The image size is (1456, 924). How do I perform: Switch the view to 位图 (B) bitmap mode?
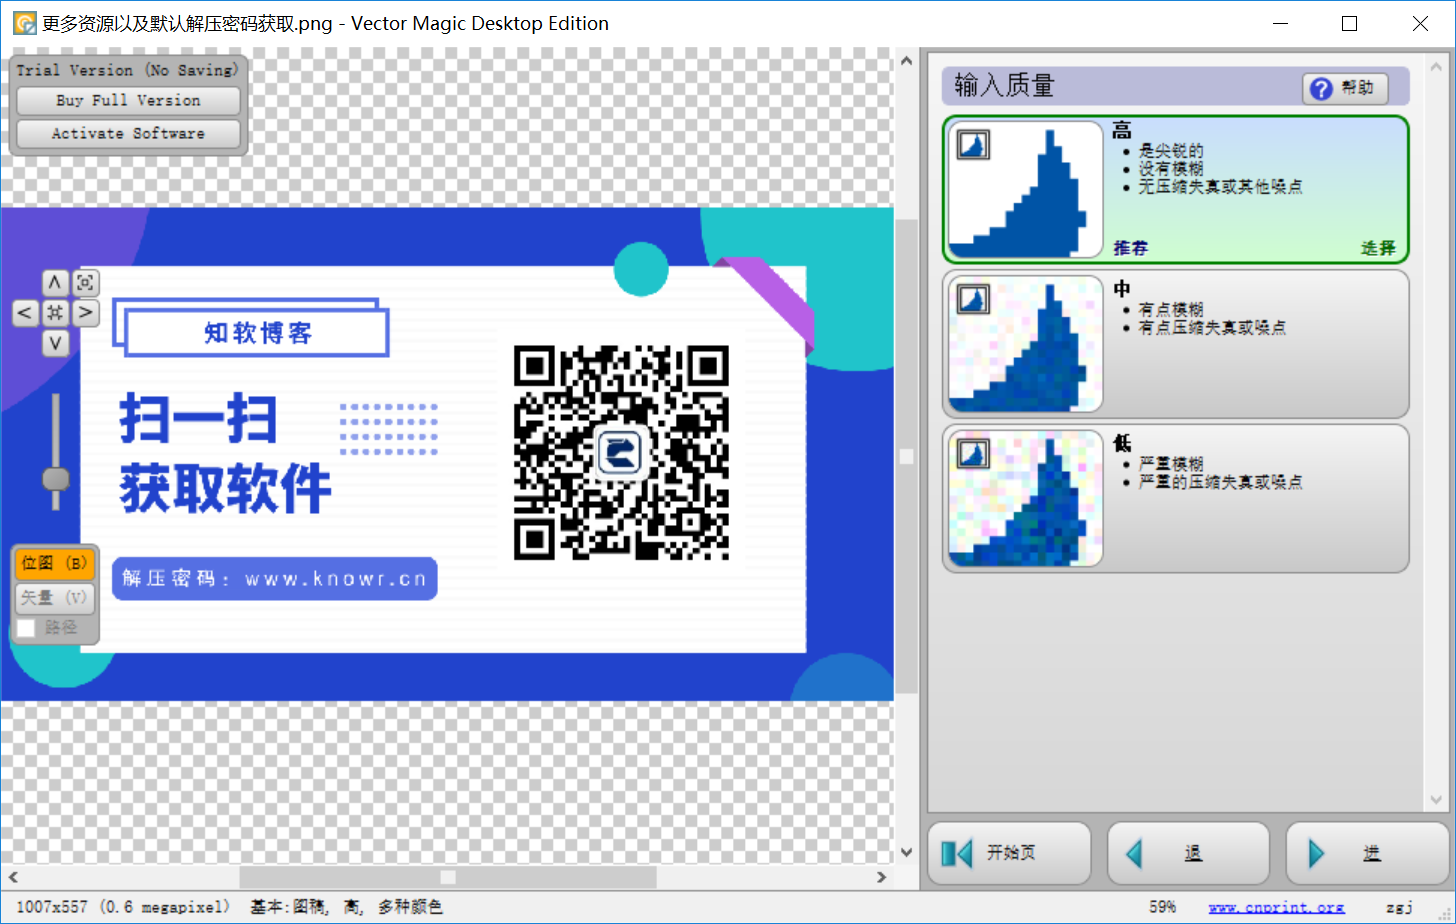pos(55,564)
